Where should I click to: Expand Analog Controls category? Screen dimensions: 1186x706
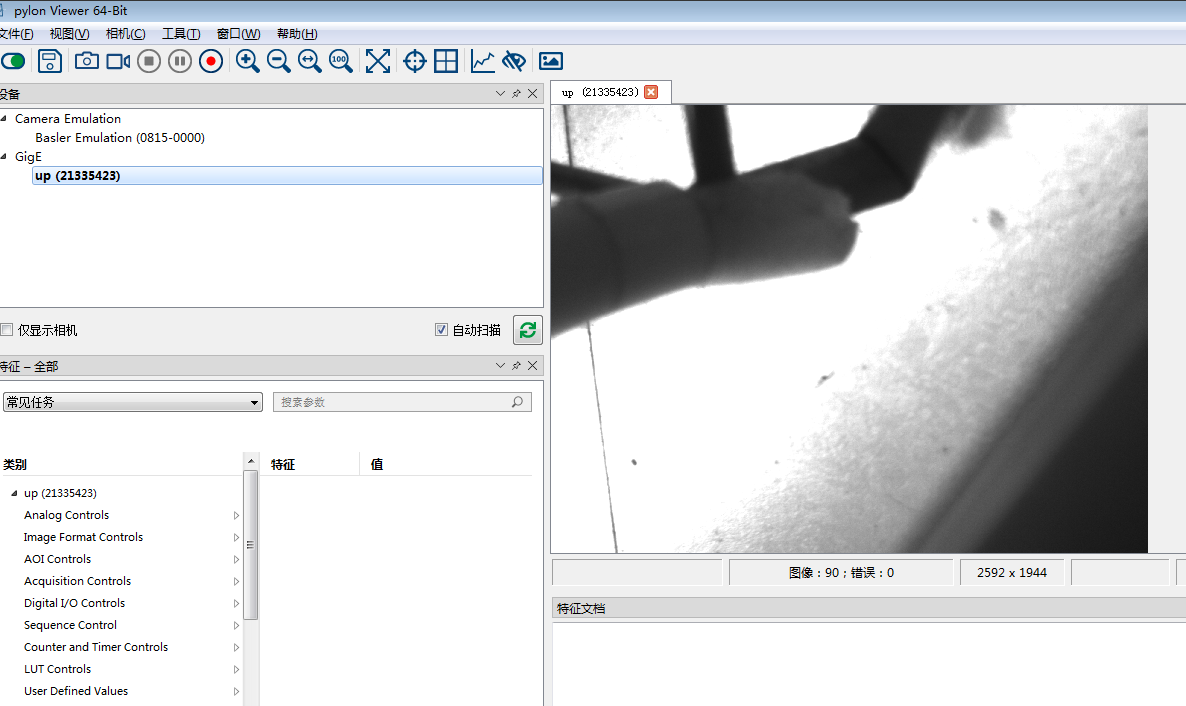[66, 515]
